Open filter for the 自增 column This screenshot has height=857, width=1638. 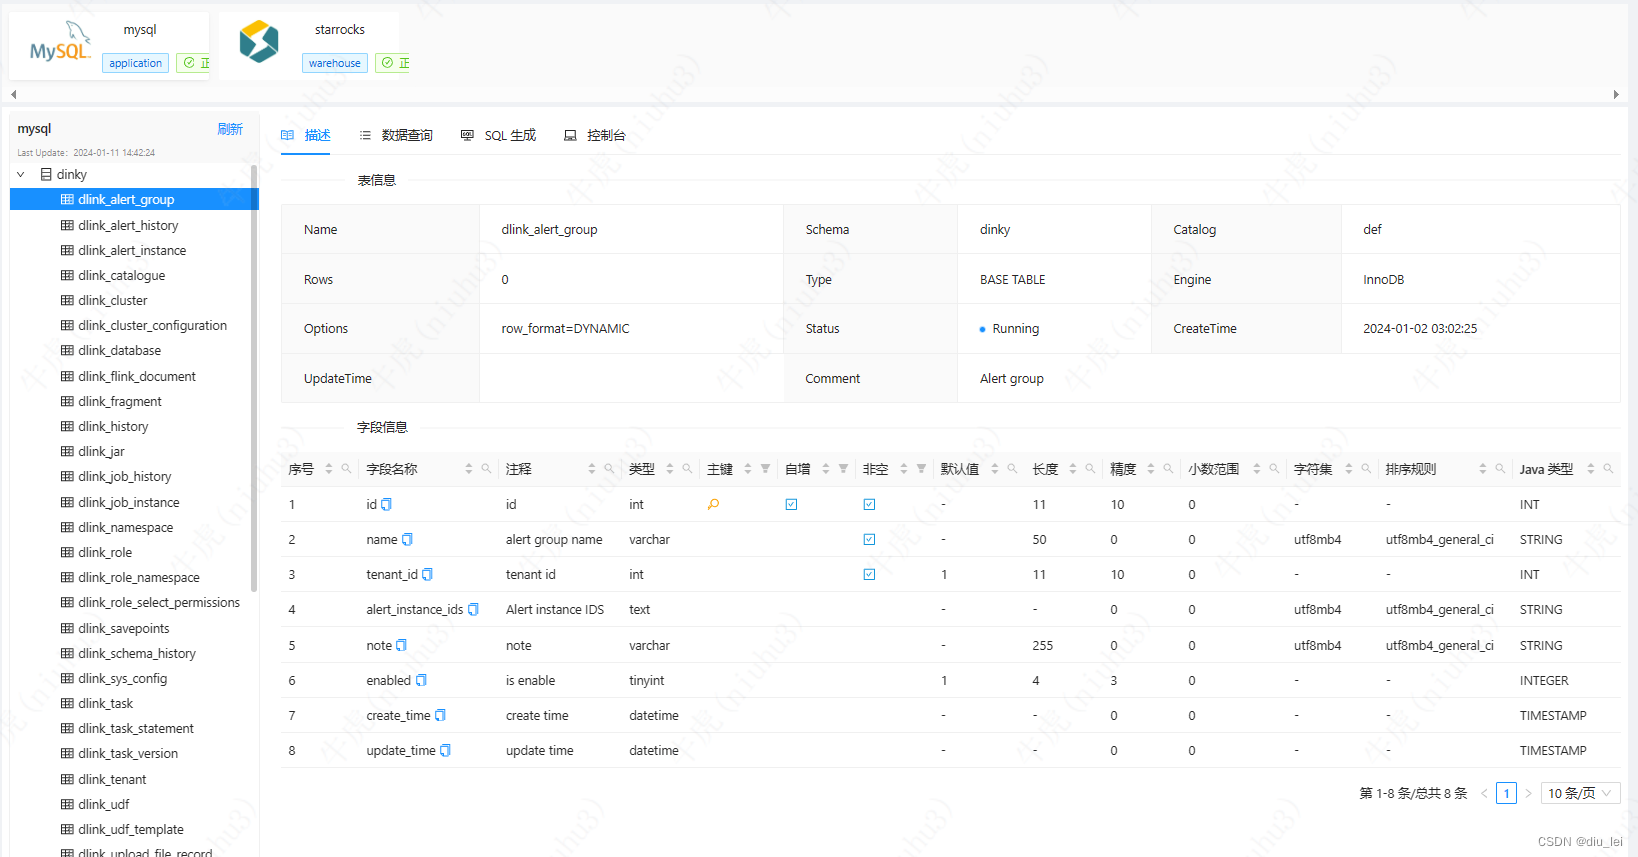point(843,469)
